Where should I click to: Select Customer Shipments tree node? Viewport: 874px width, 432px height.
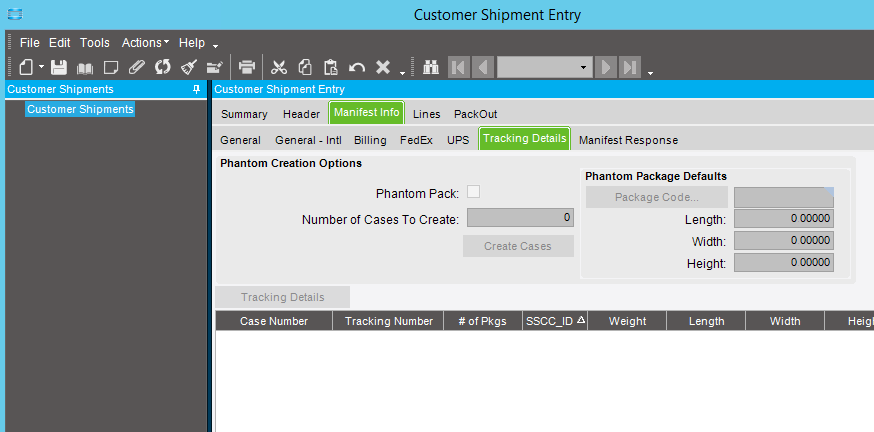click(80, 109)
